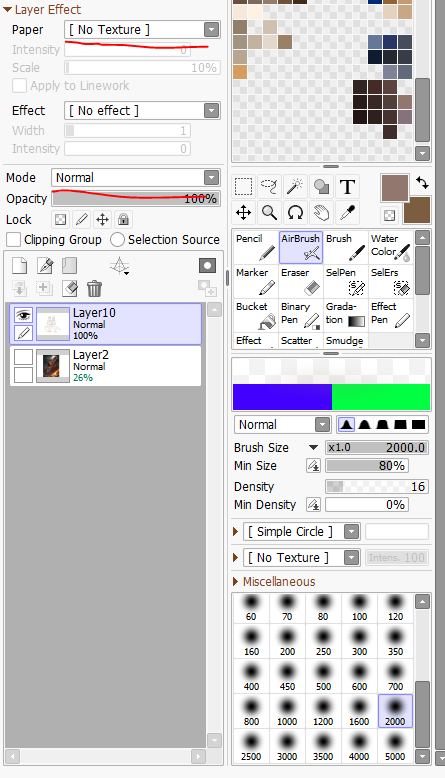Choose the SelPen tool

pyautogui.click(x=346, y=281)
